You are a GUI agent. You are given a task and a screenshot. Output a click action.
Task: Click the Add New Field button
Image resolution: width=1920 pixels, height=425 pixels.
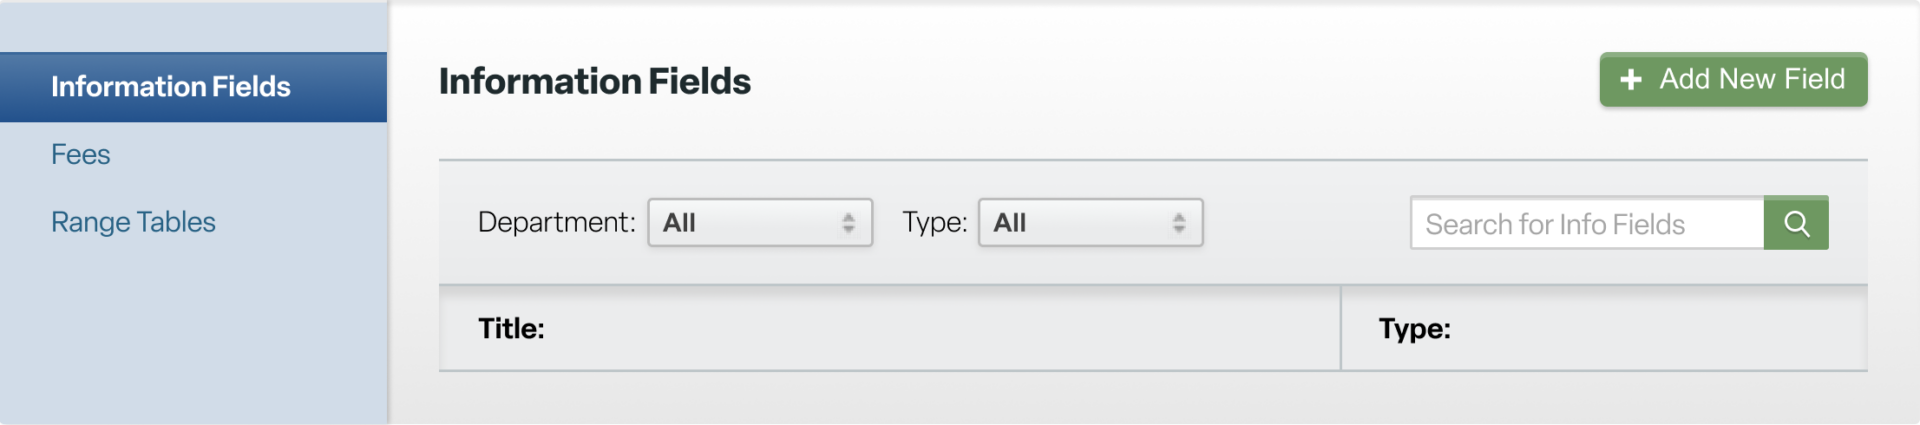1733,79
